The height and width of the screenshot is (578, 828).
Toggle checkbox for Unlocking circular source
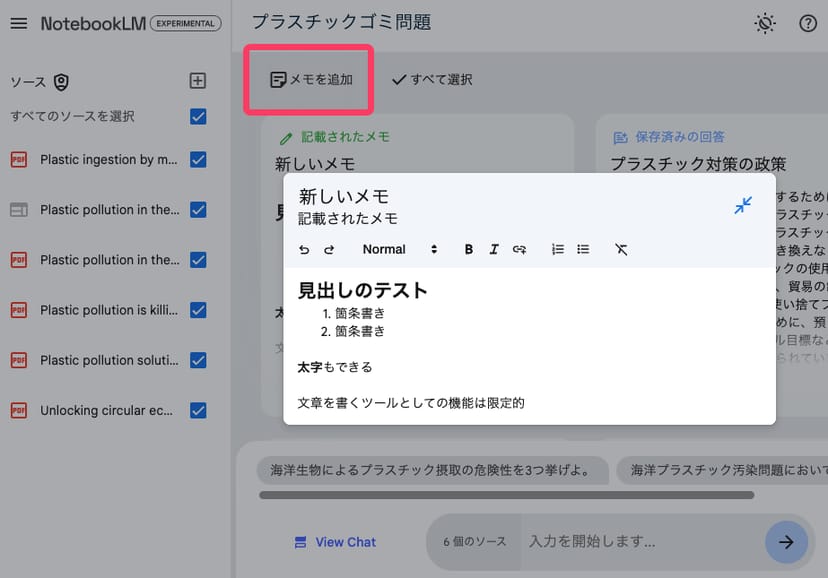(198, 410)
